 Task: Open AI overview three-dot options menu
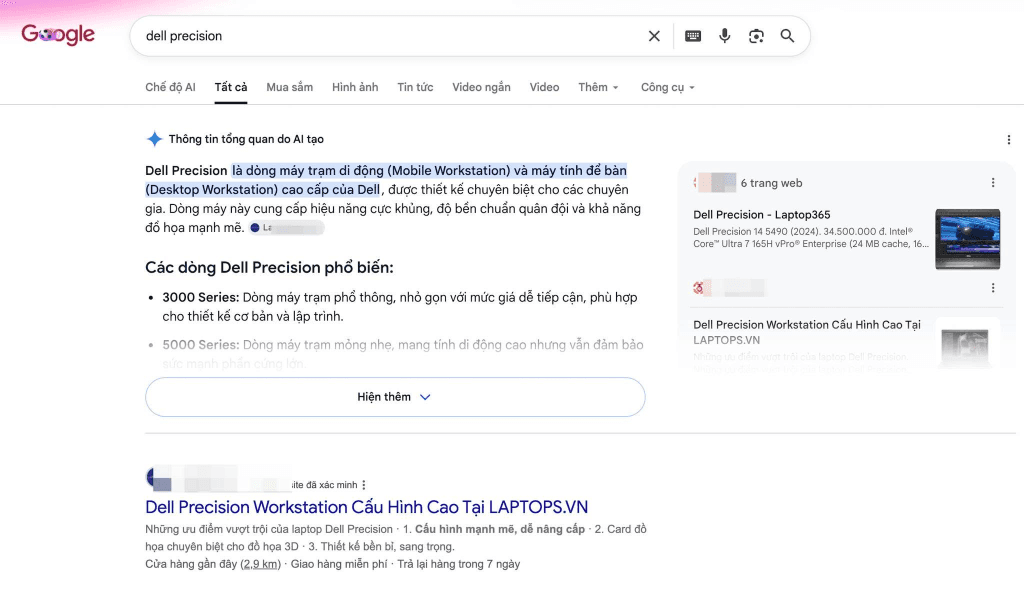(1008, 140)
